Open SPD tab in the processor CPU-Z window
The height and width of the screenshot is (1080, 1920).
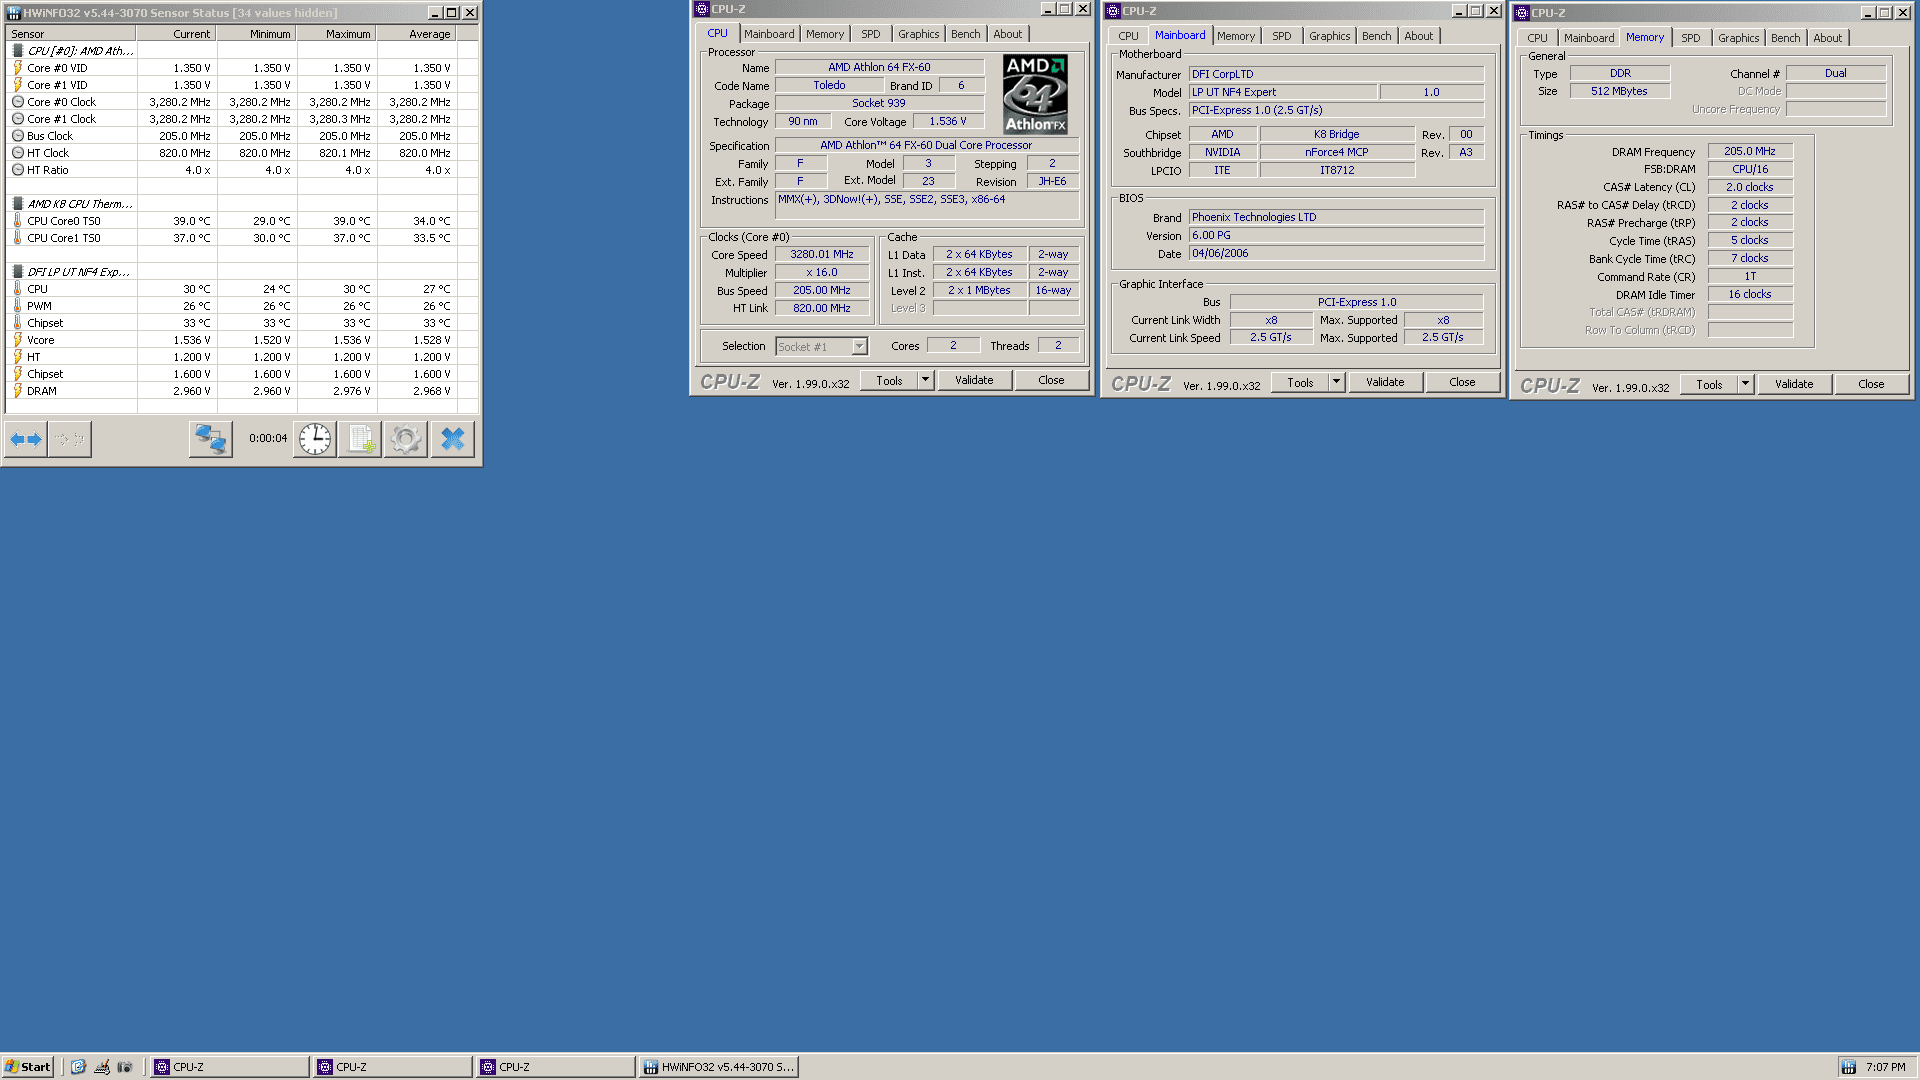point(871,34)
